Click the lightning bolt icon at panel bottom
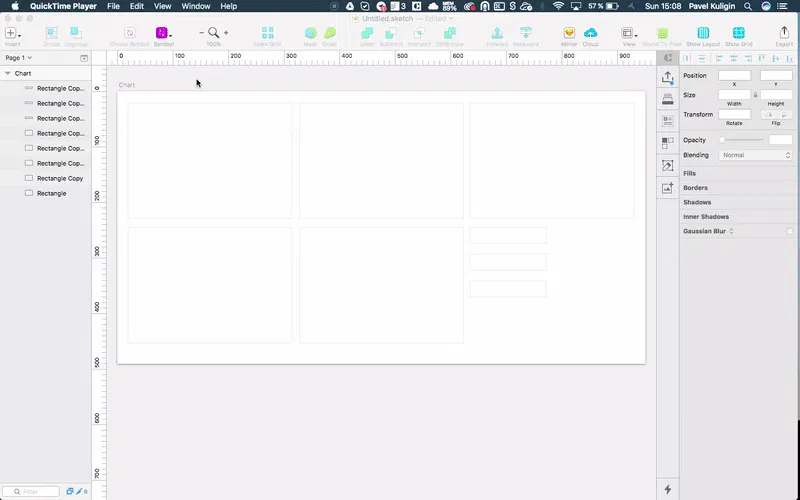The height and width of the screenshot is (500, 800). click(668, 489)
